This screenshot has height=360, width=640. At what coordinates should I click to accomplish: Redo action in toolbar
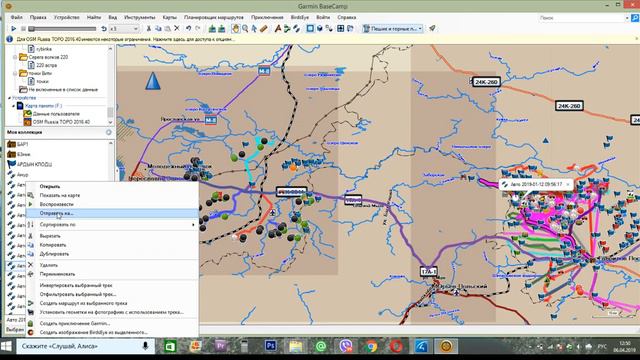point(198,29)
